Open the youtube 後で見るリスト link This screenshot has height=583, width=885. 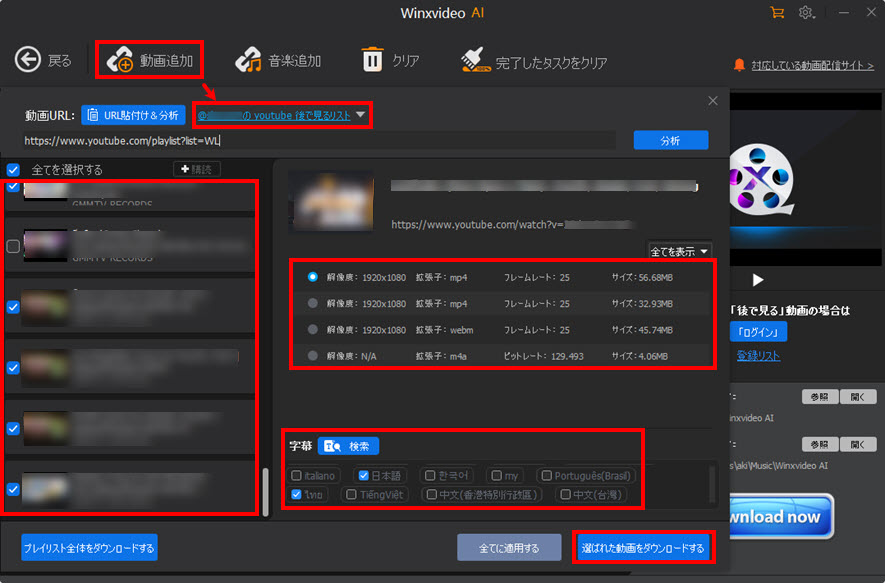point(274,115)
